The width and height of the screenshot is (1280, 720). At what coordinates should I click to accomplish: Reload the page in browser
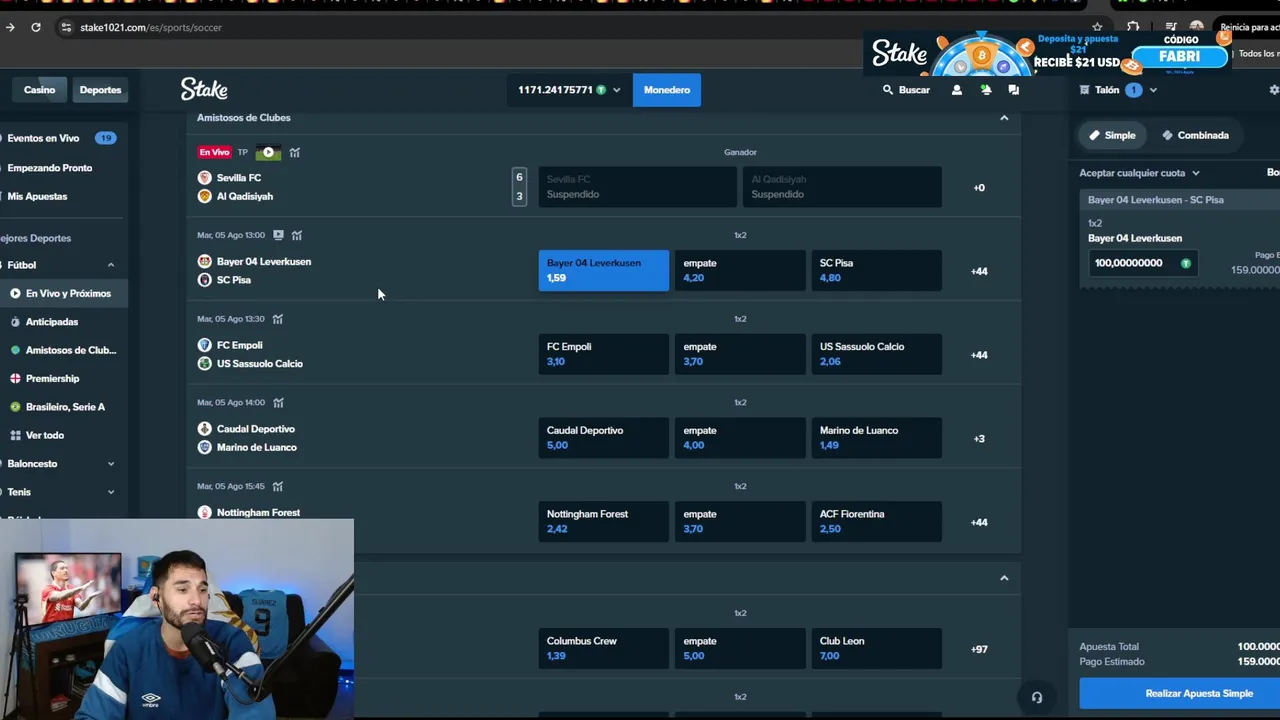point(36,27)
